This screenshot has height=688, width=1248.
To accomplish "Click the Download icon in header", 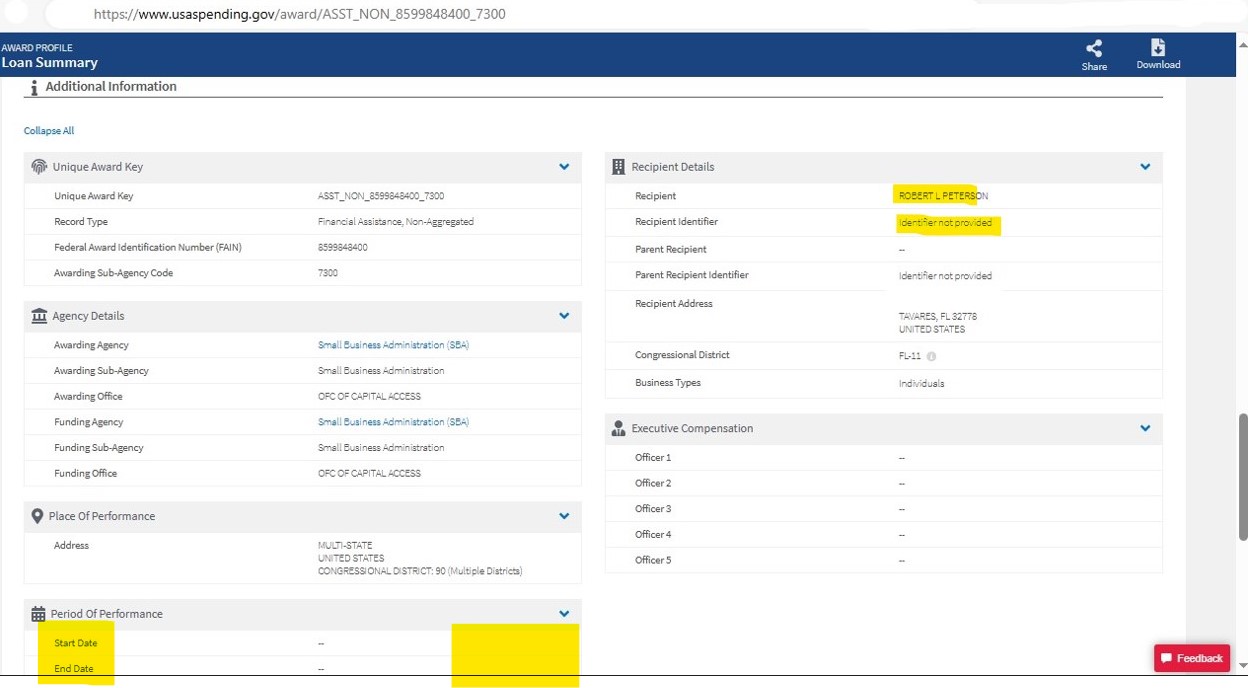I will 1158,48.
